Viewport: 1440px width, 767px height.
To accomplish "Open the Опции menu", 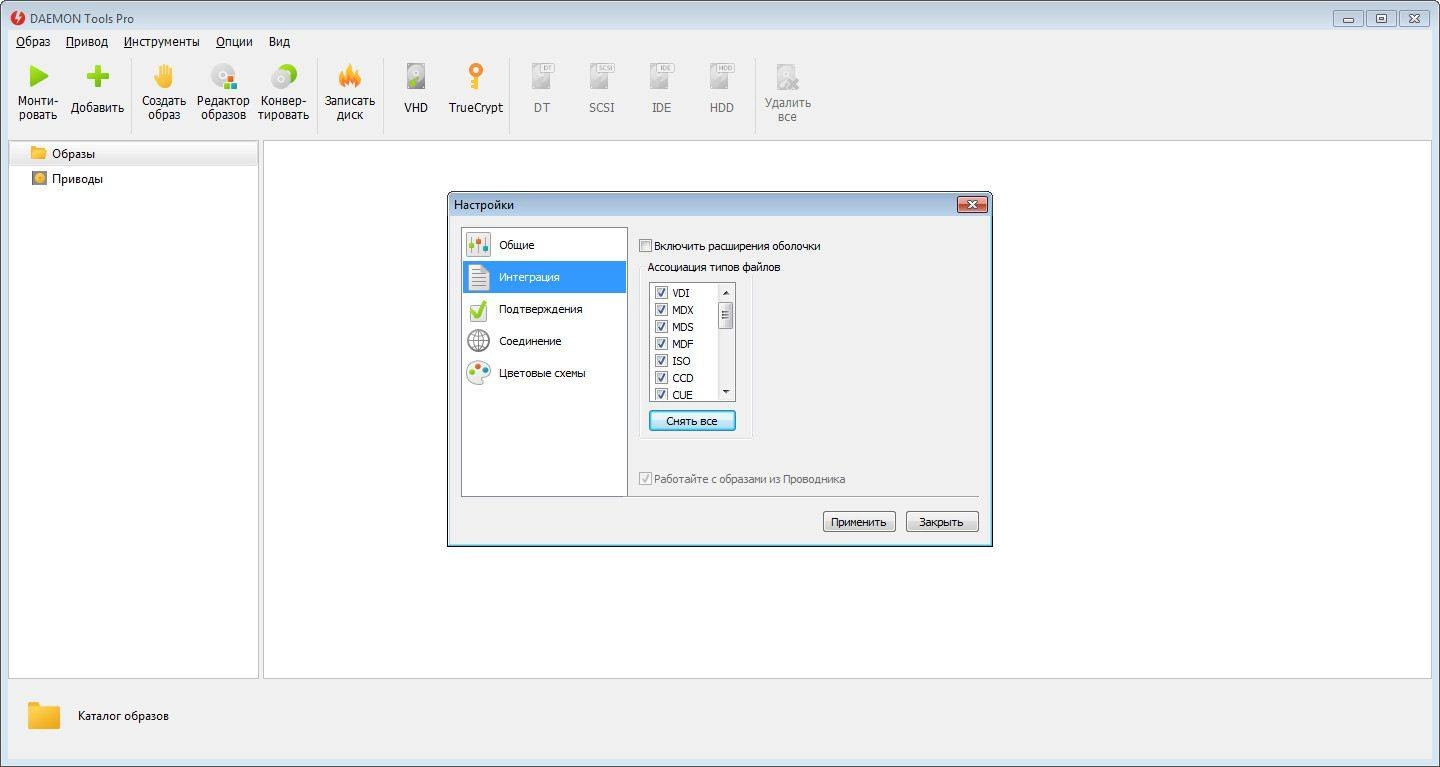I will (x=234, y=42).
